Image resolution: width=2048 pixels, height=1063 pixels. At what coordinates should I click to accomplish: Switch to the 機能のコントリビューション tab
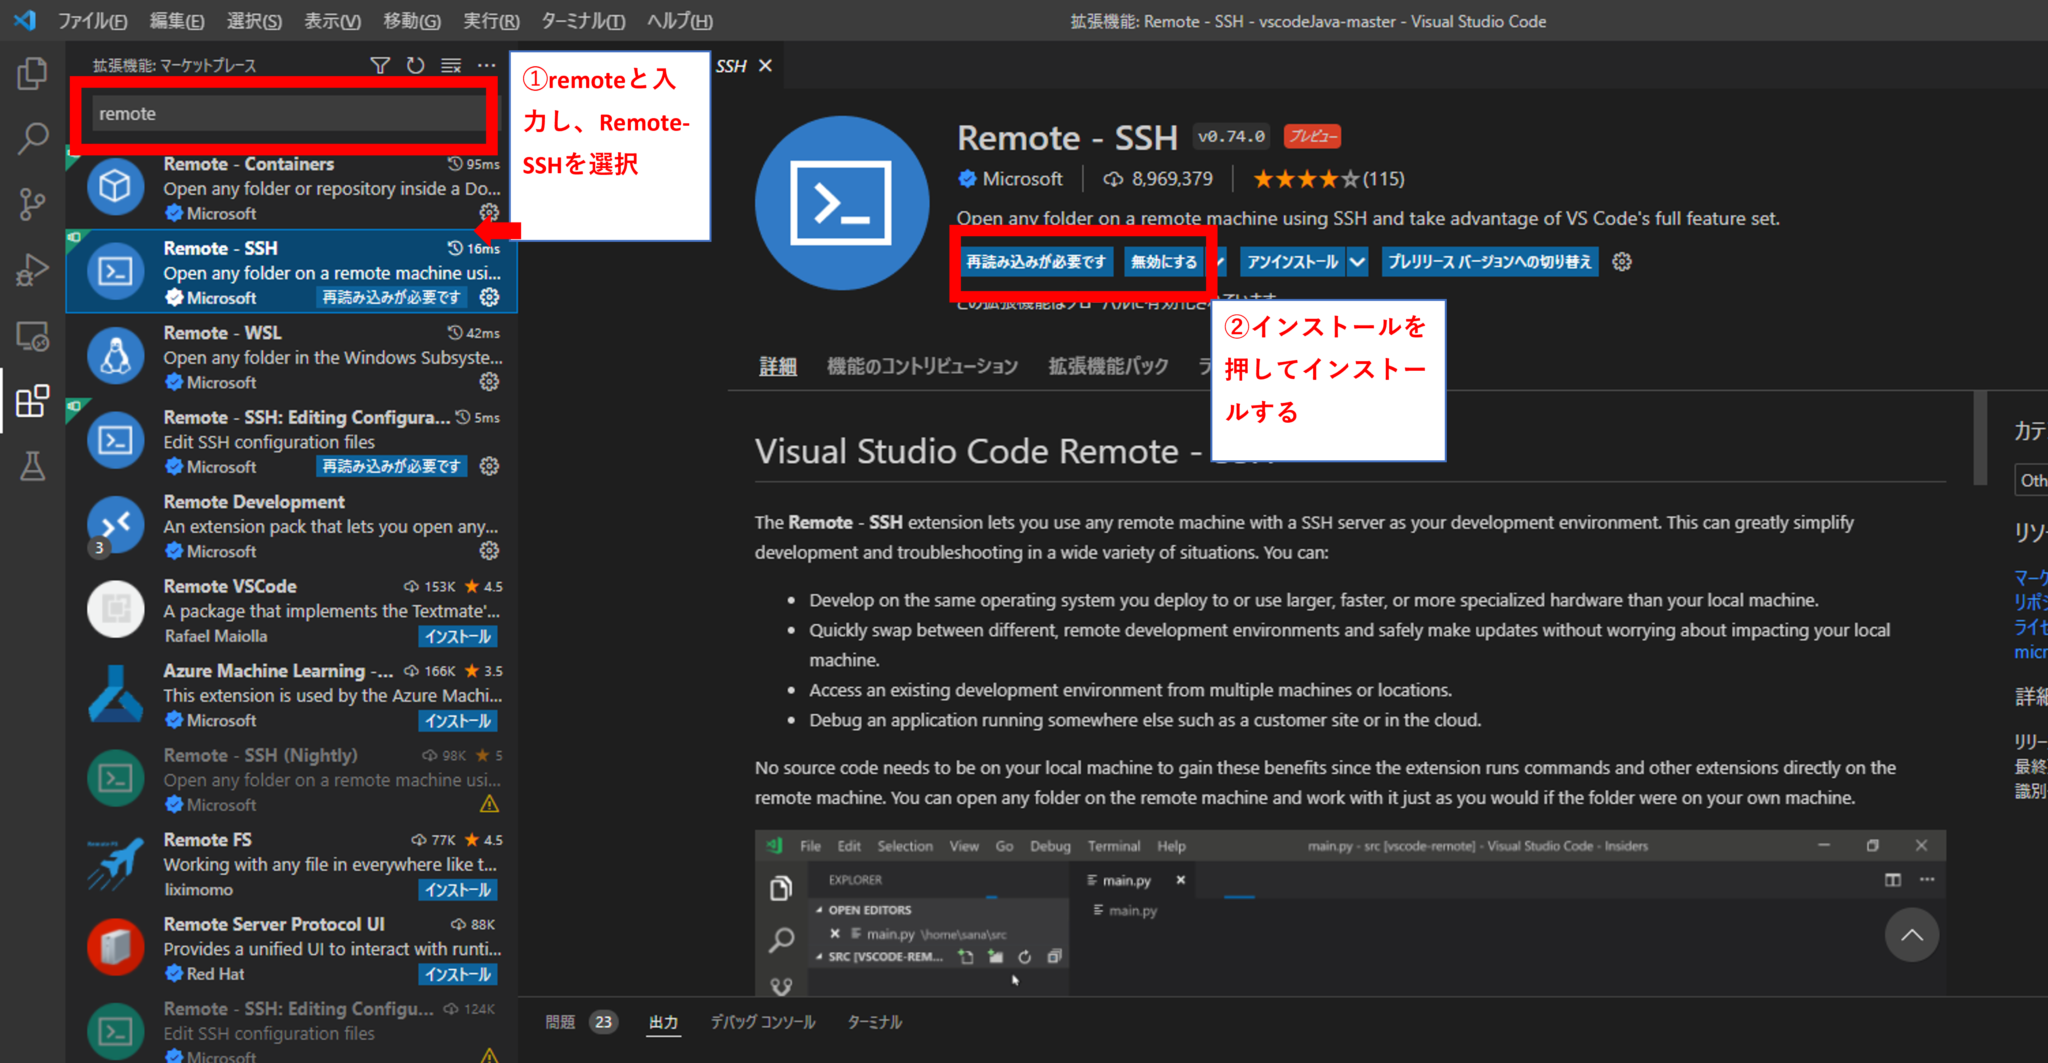(x=922, y=366)
